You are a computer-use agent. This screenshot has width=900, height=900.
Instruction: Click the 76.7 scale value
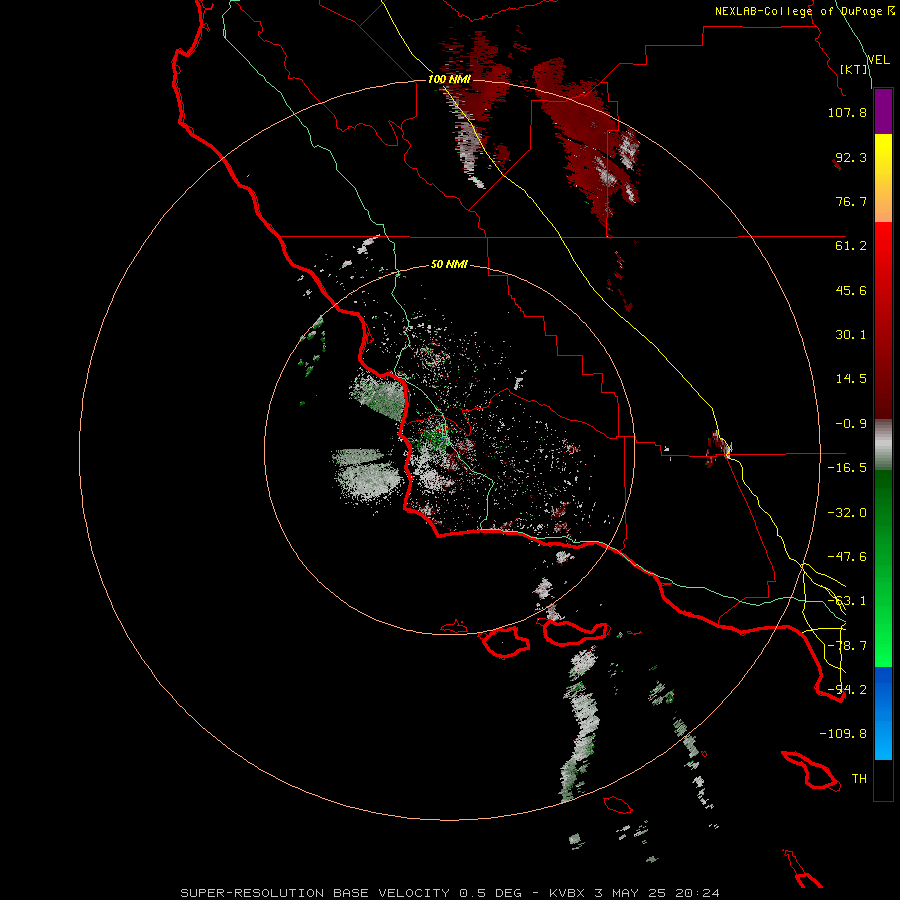point(851,201)
